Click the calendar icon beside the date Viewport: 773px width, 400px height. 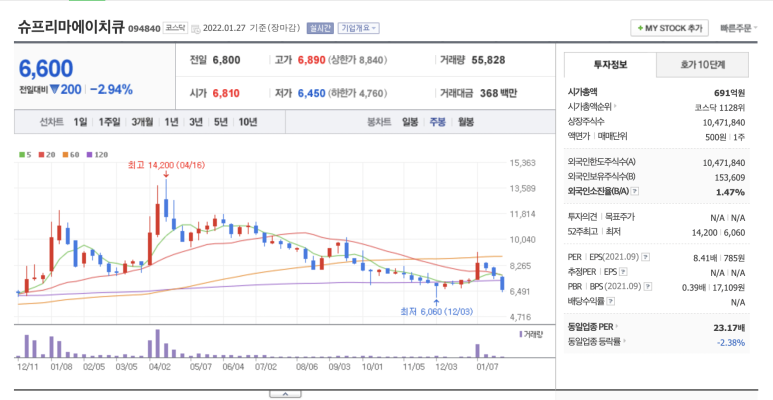pyautogui.click(x=196, y=28)
